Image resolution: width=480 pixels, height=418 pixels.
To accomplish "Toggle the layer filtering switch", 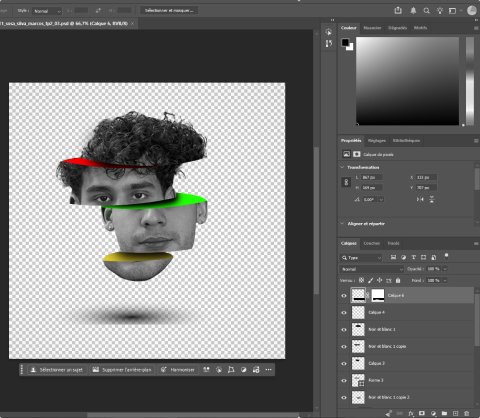I will (446, 256).
